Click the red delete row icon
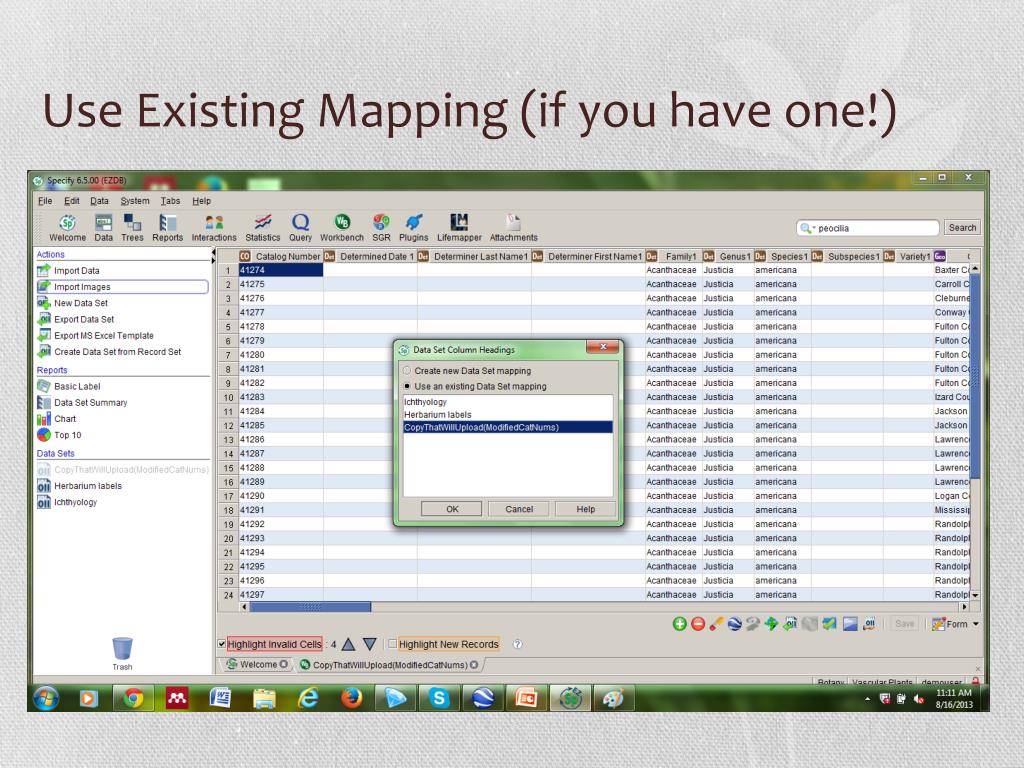The height and width of the screenshot is (768, 1024). [698, 624]
